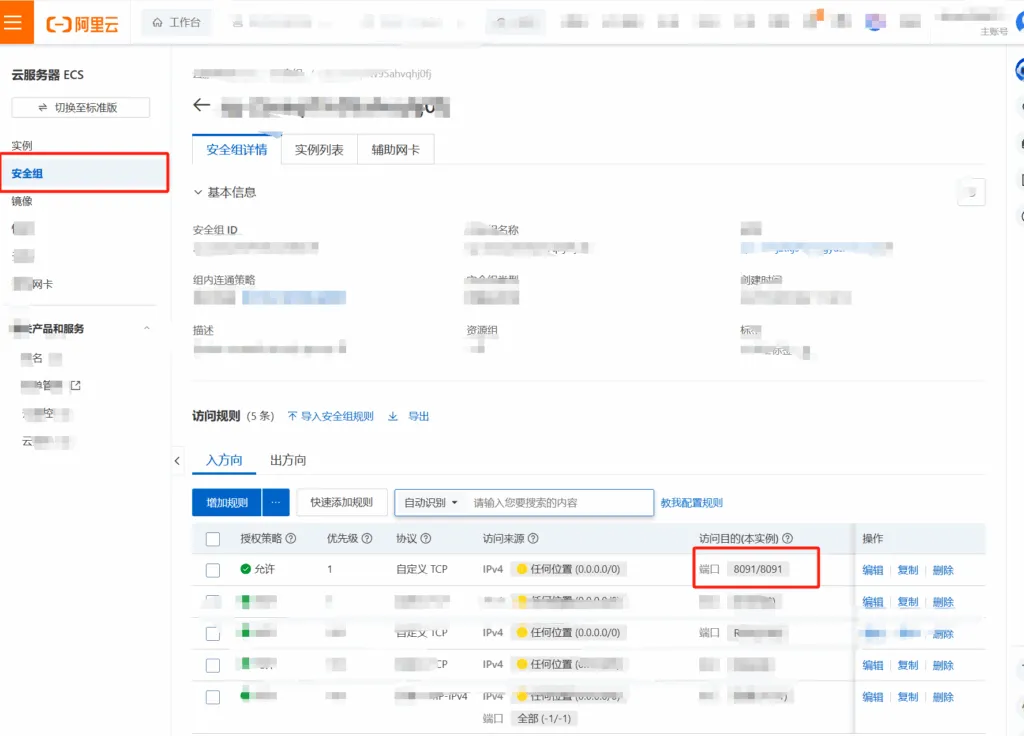Check the 8091/8091 rule row checkbox
Image resolution: width=1024 pixels, height=736 pixels.
(x=213, y=569)
